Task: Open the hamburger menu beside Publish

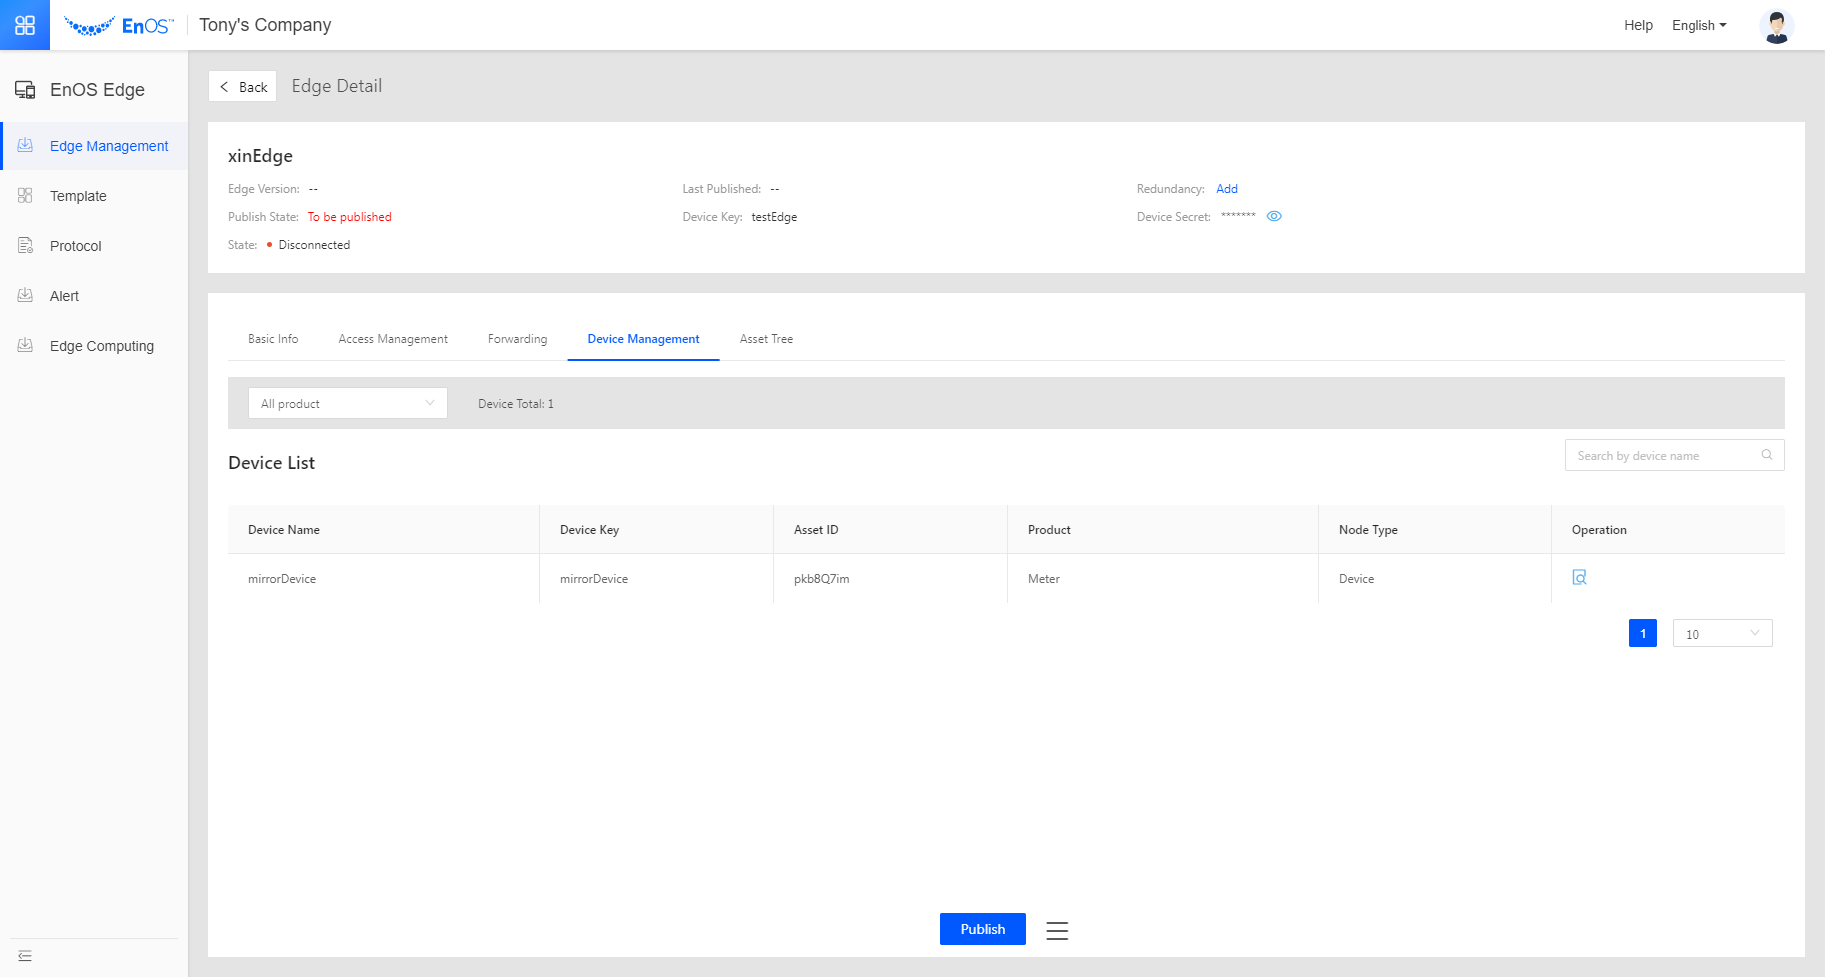Action: [1057, 931]
